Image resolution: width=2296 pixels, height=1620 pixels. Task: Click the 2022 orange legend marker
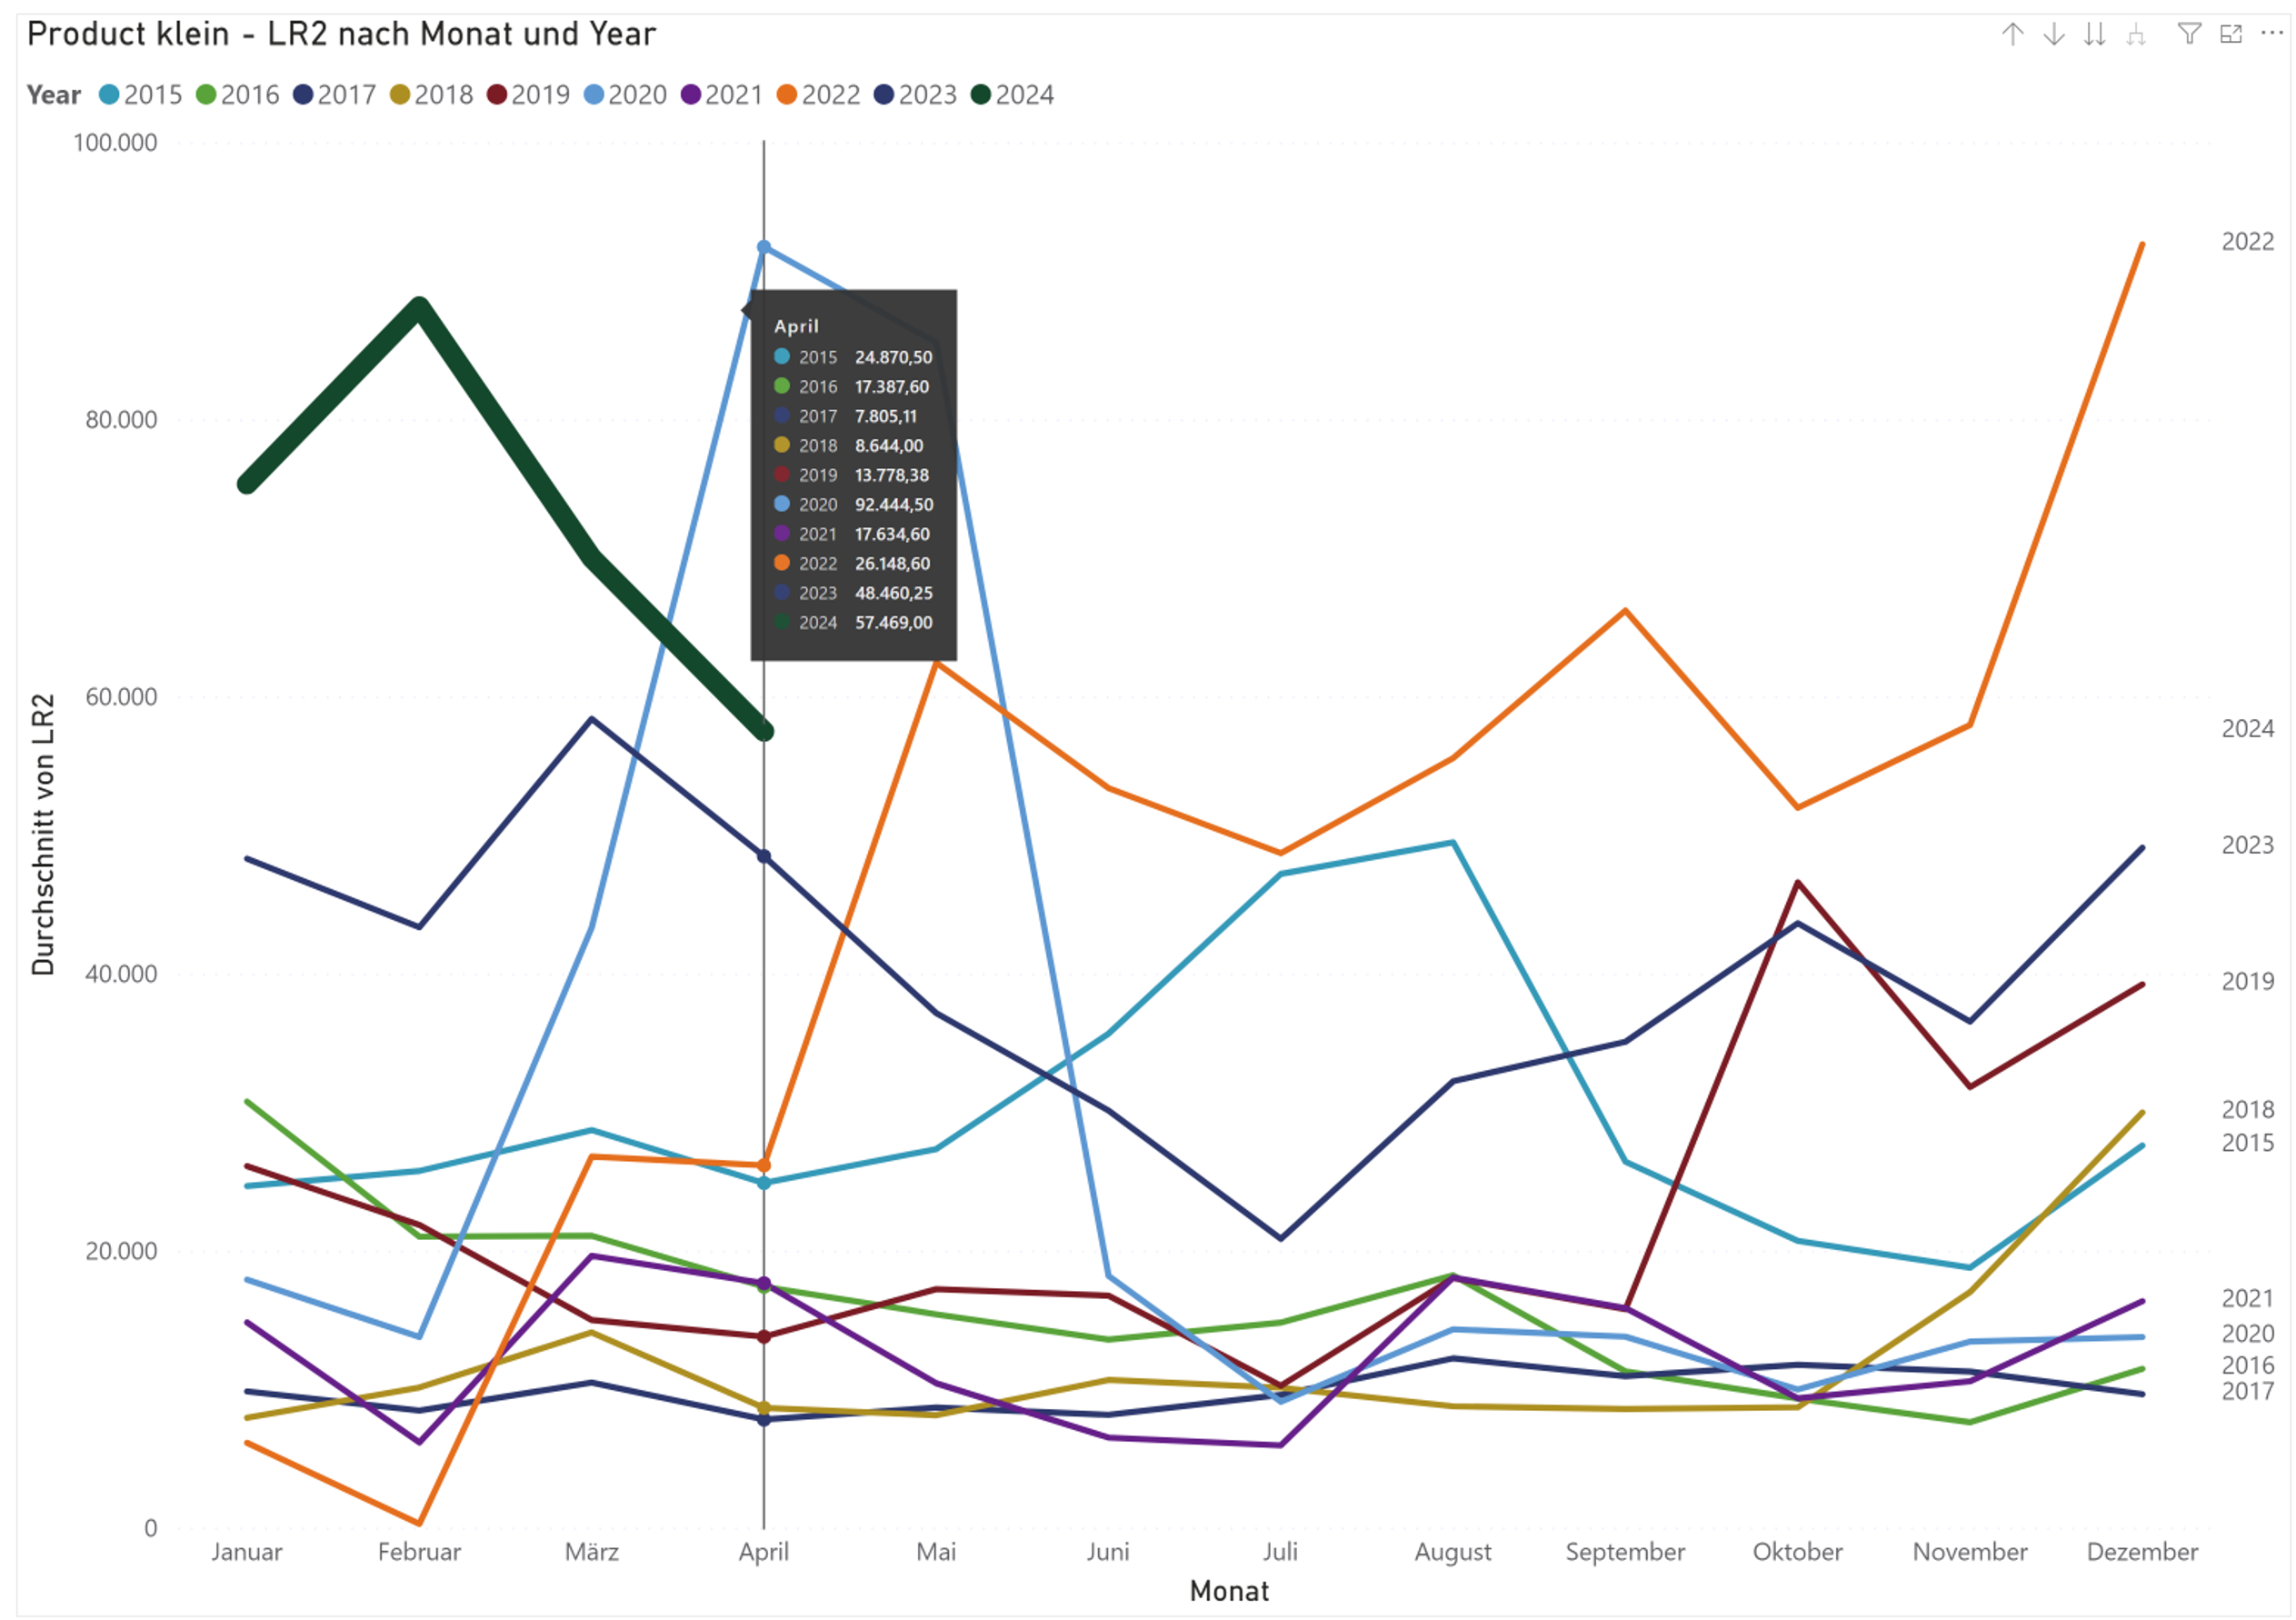(x=787, y=95)
